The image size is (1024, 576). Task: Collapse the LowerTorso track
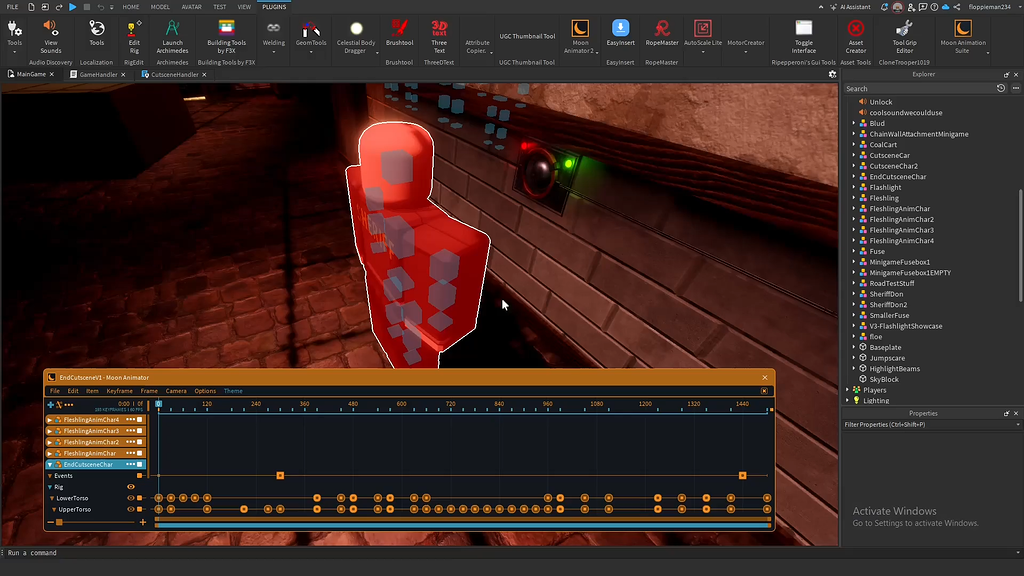point(52,498)
